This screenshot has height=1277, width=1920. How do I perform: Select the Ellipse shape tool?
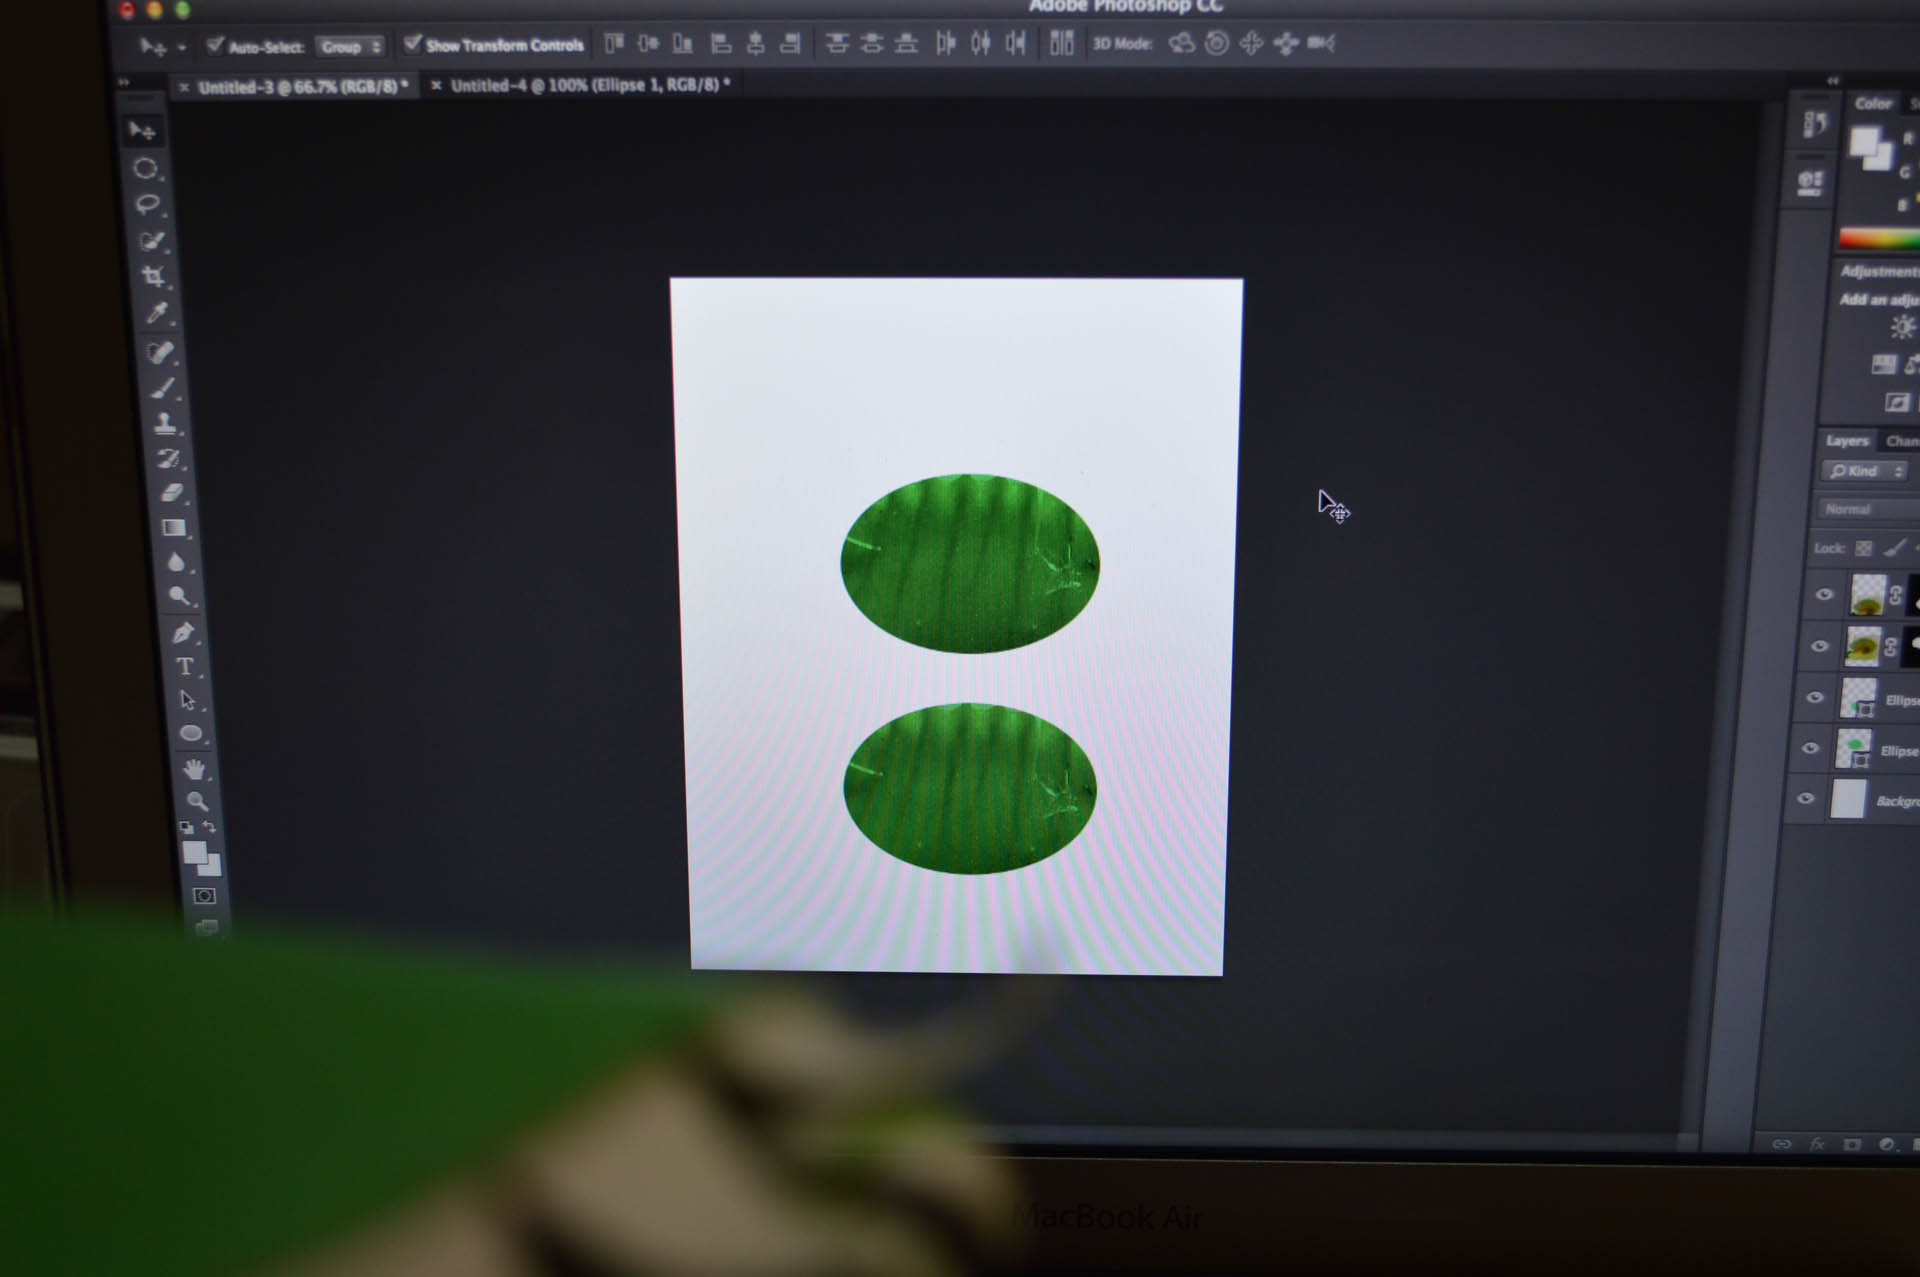pos(191,734)
